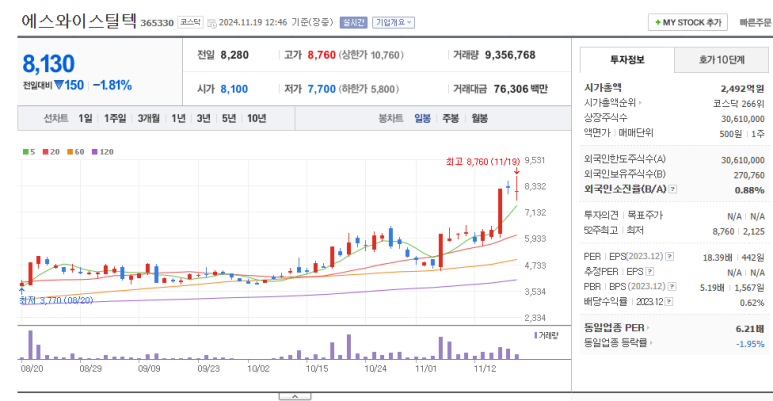The width and height of the screenshot is (773, 401).
Task: Click the 거래량 volume legend marker
Action: (546, 335)
